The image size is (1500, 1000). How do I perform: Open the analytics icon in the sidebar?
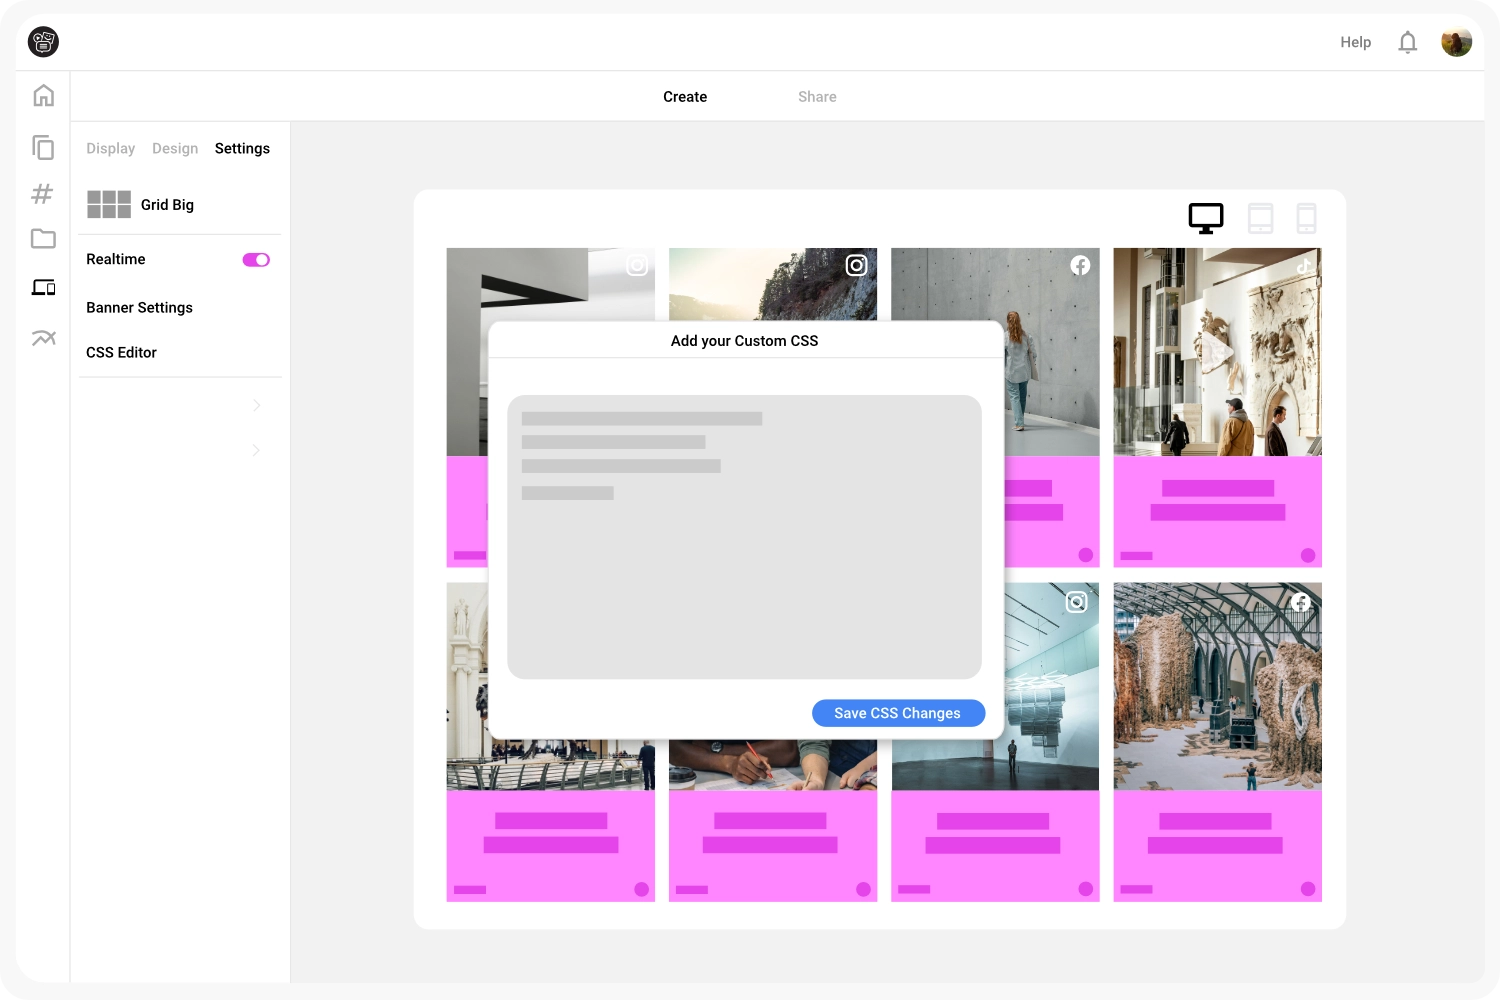43,338
